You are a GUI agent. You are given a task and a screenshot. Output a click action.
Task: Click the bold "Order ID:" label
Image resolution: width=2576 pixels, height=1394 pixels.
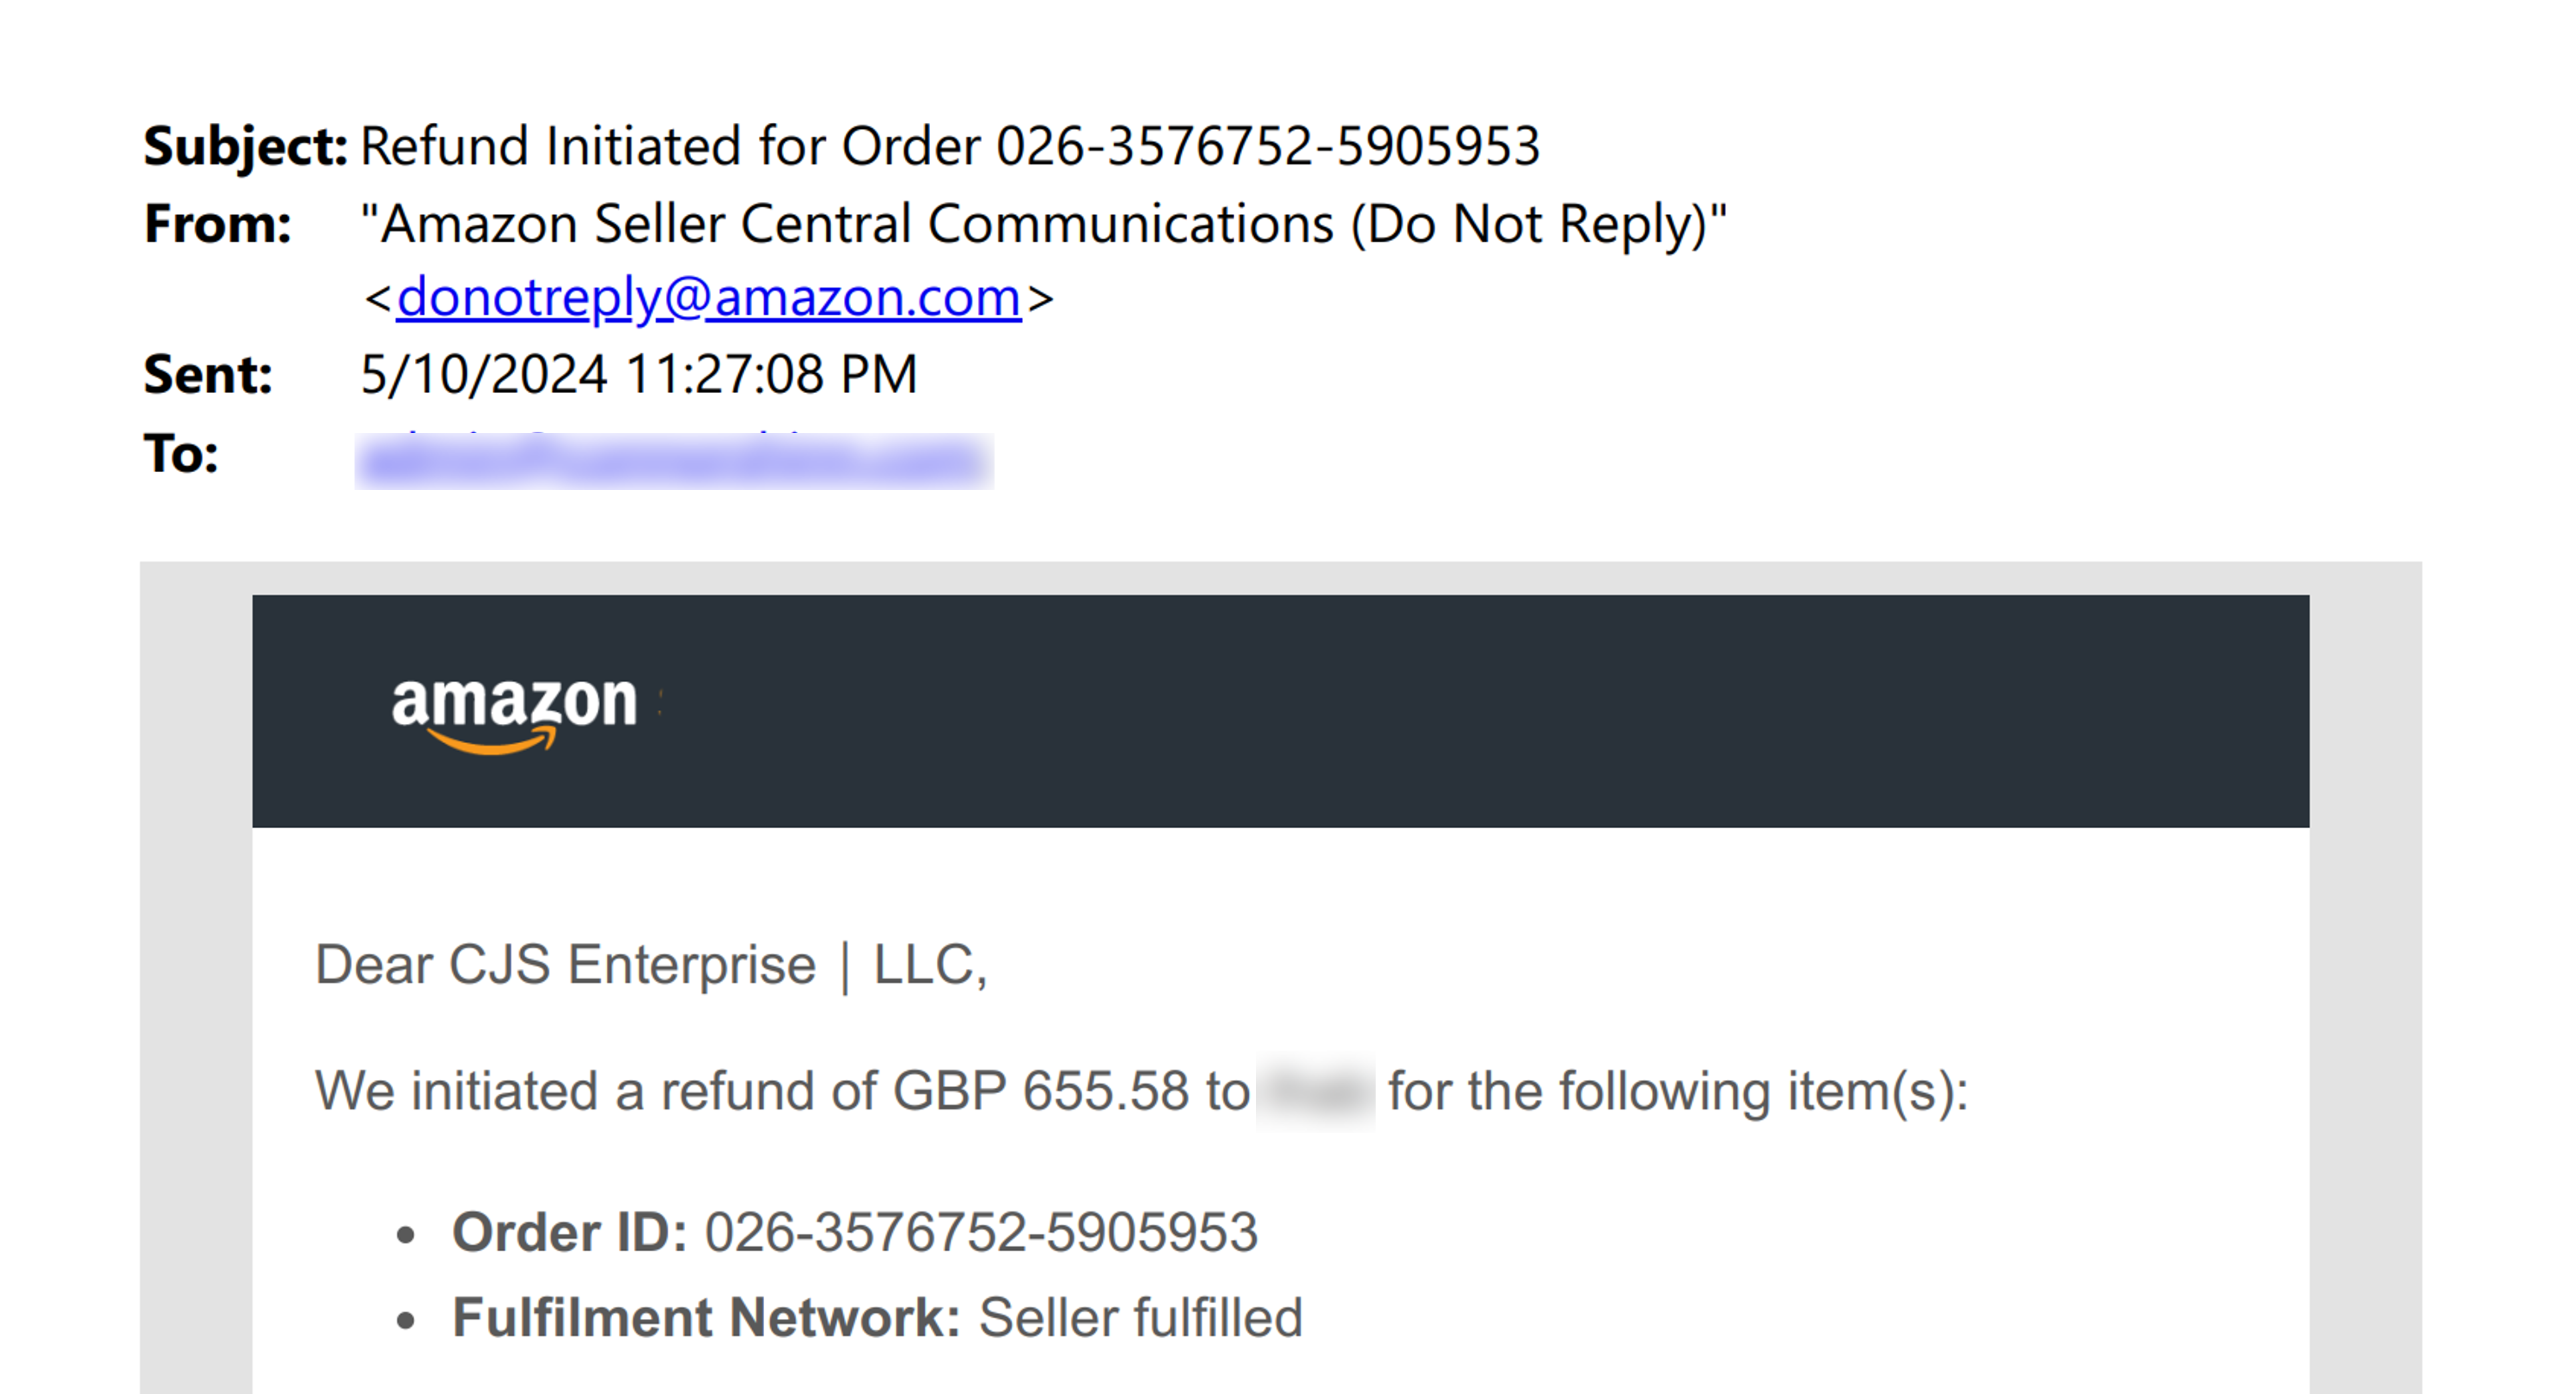pyautogui.click(x=570, y=1232)
